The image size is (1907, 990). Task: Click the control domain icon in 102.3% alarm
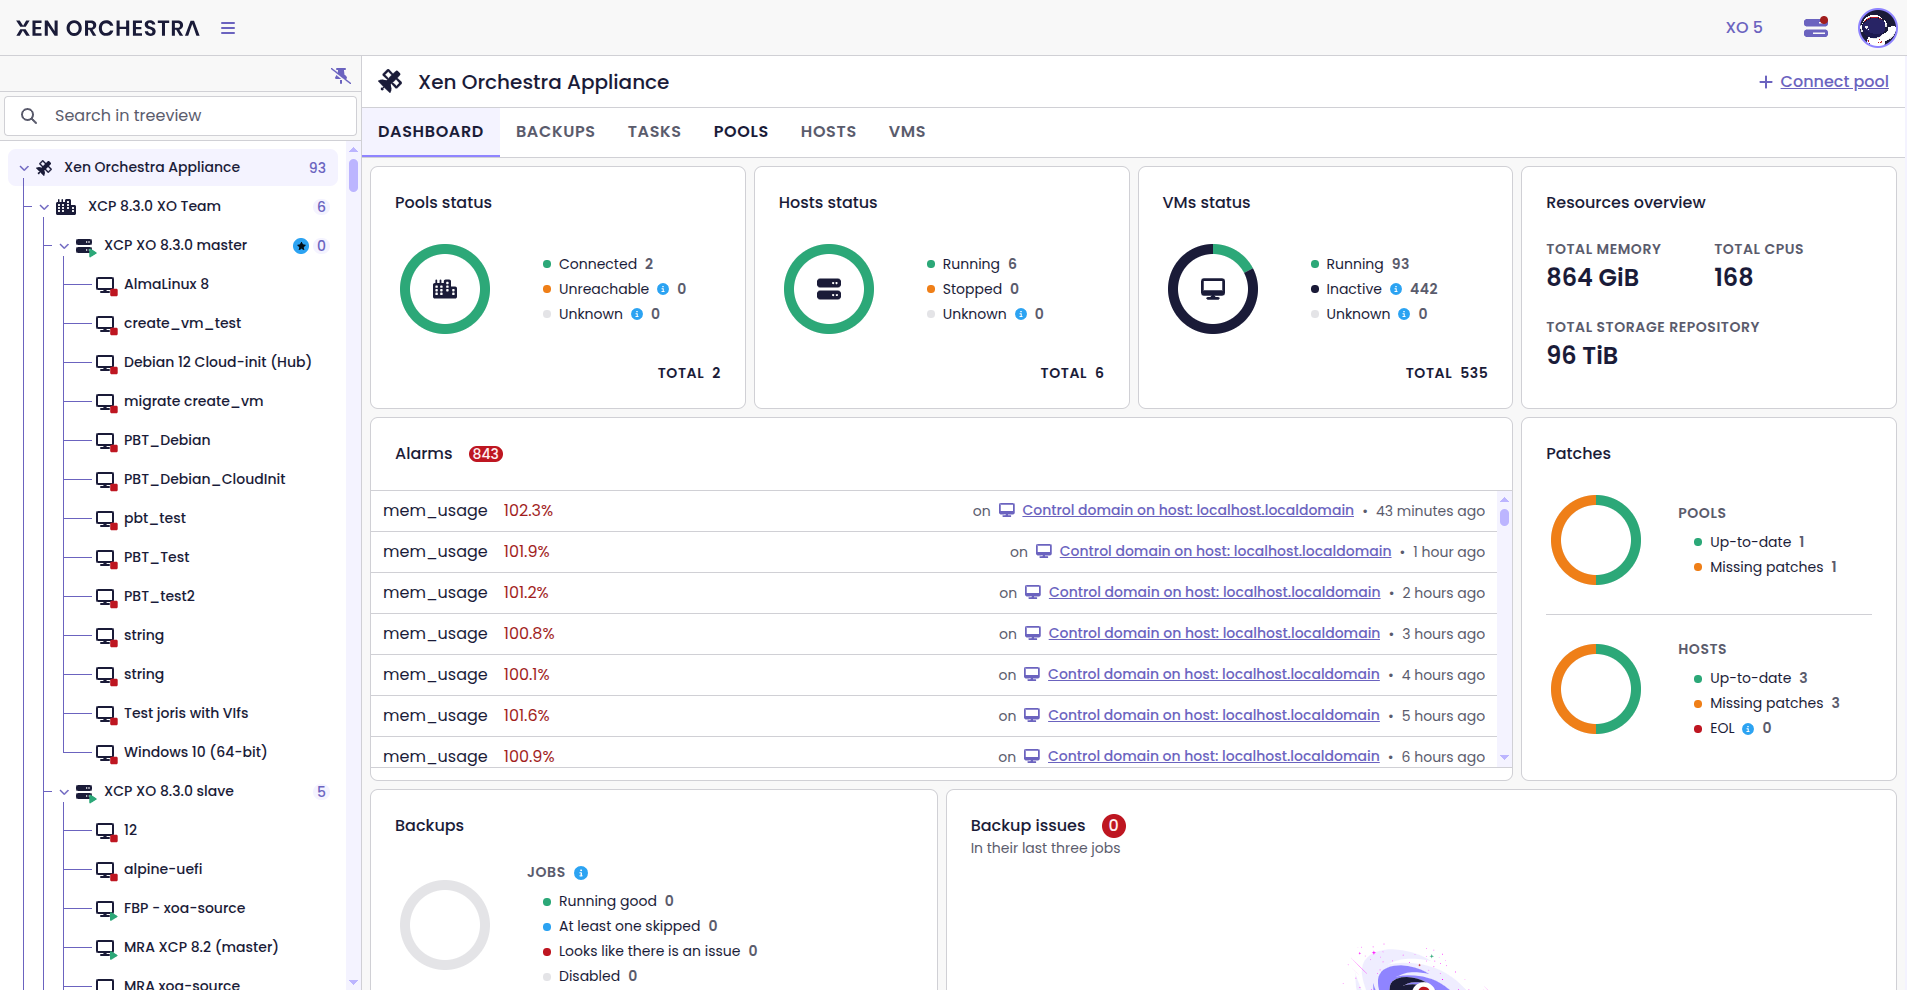(x=1007, y=510)
